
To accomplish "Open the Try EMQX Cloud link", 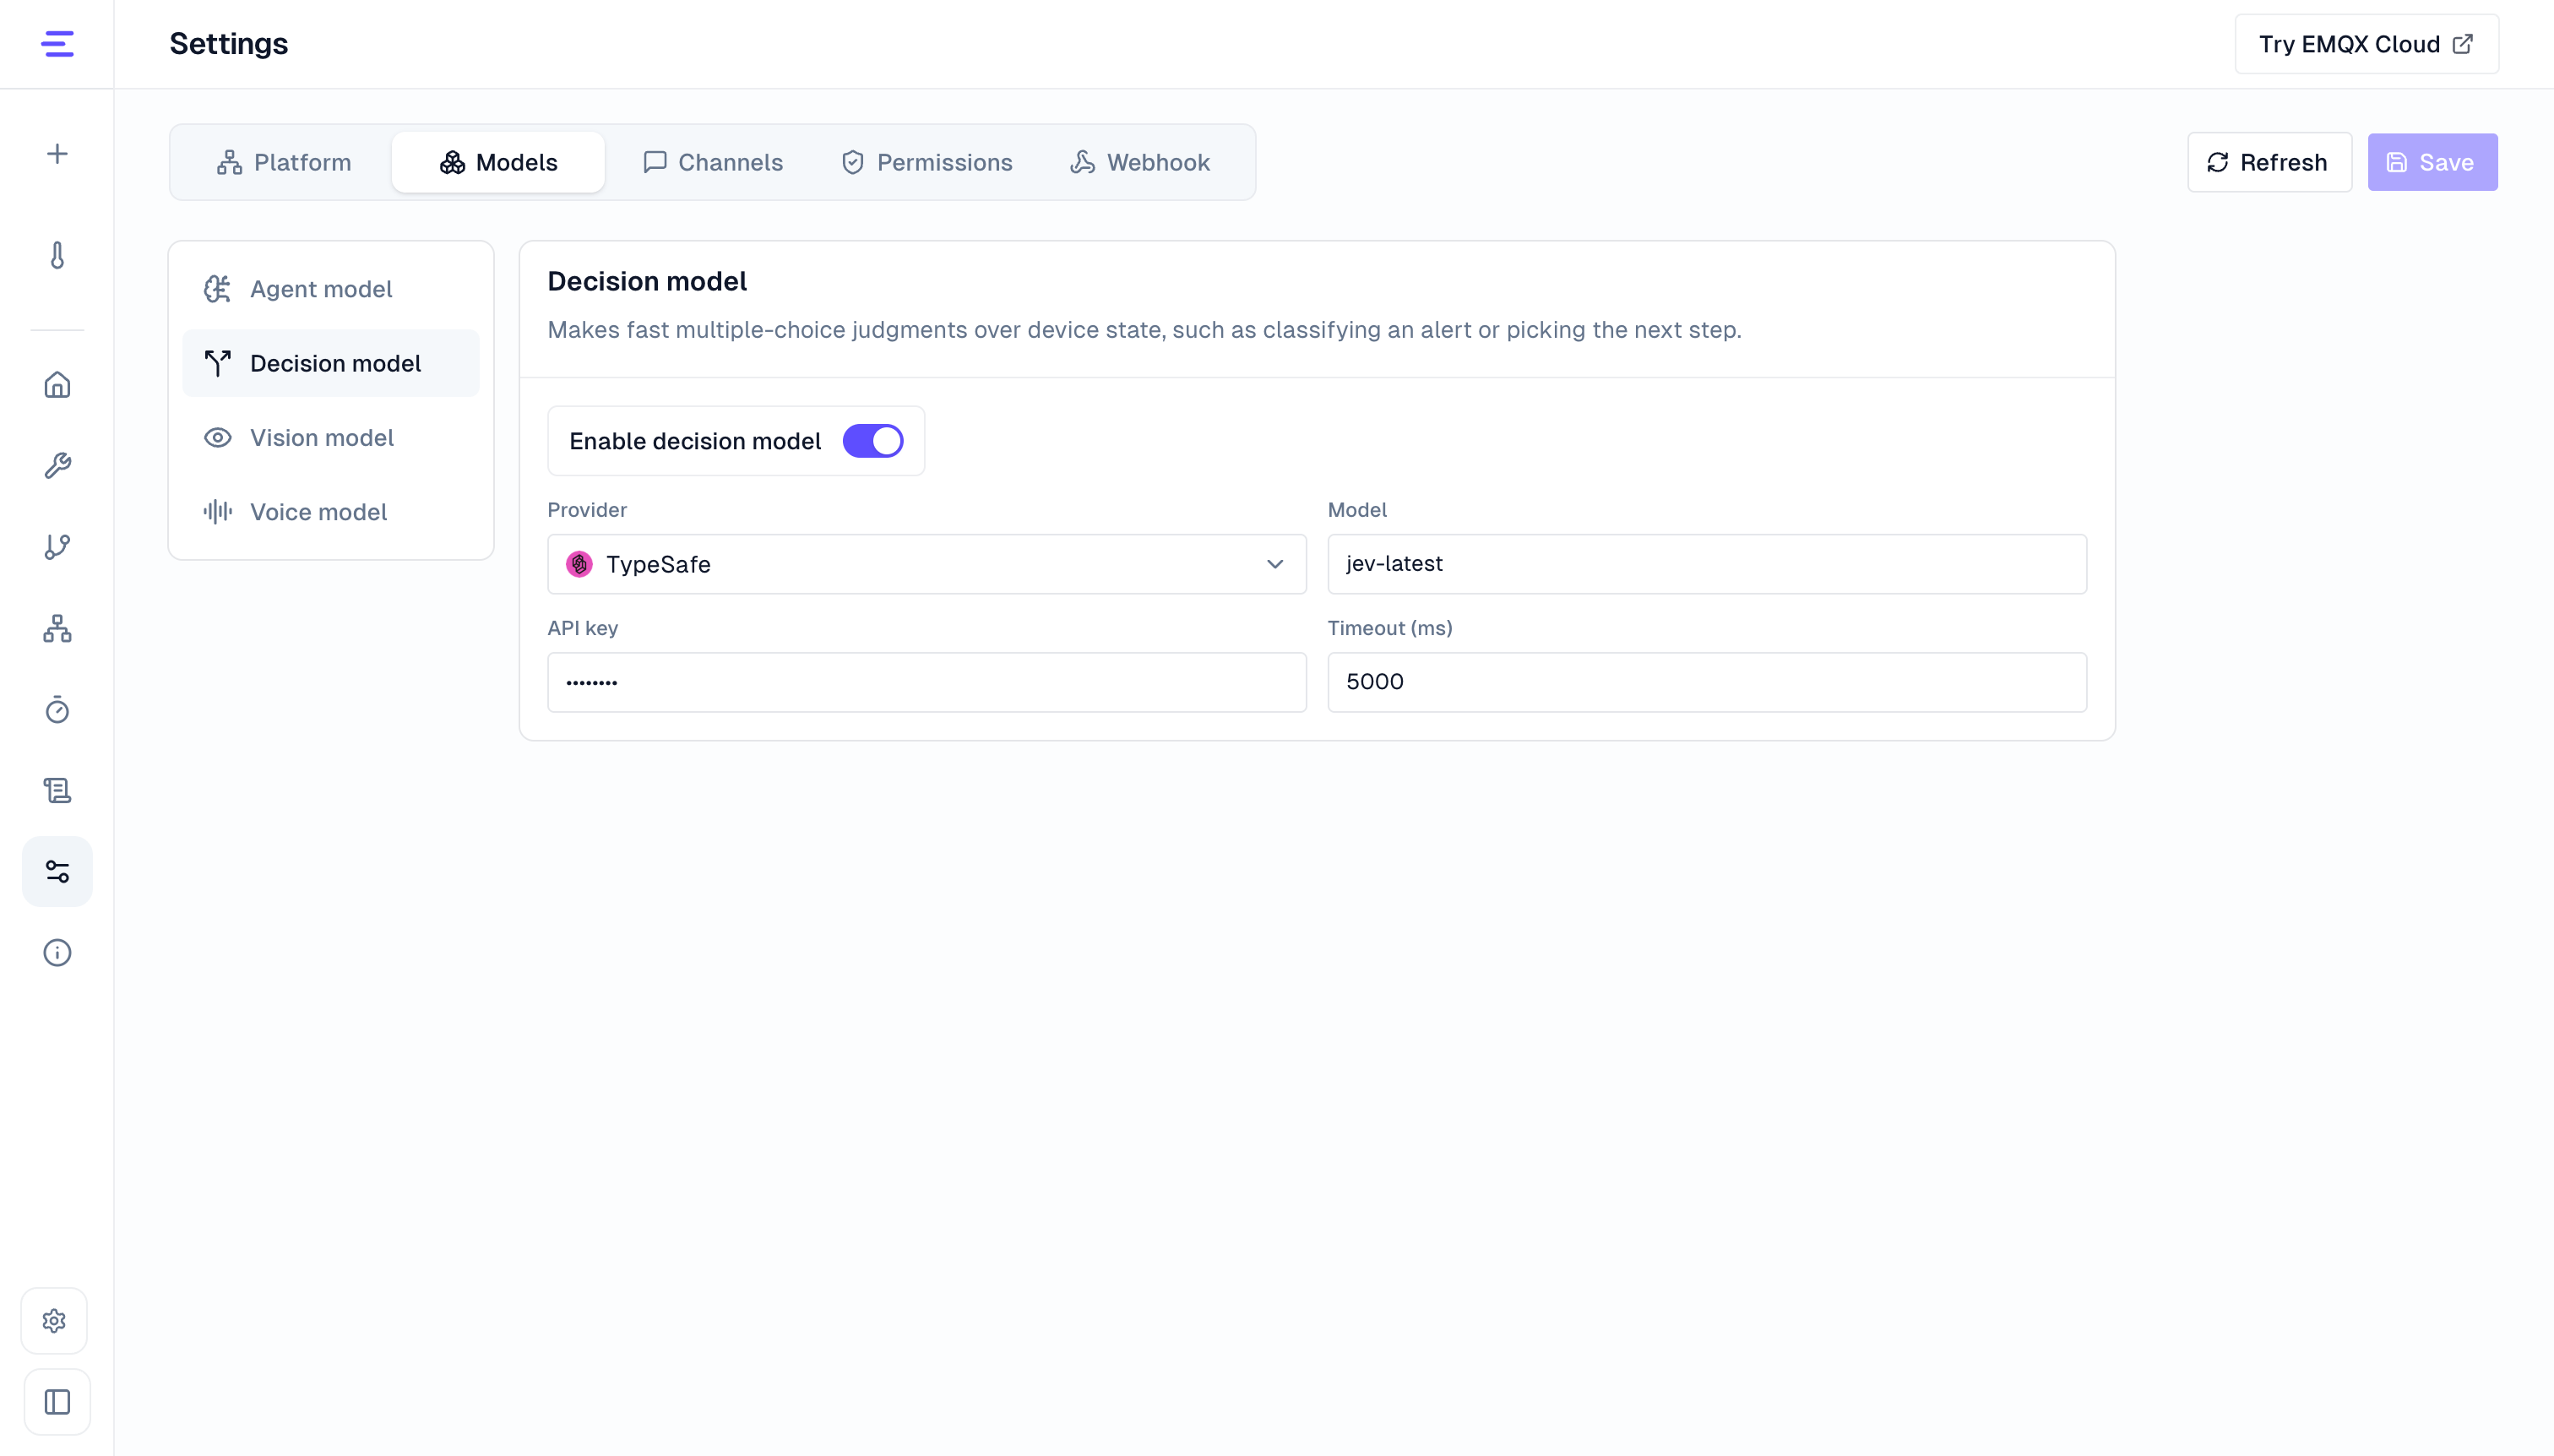I will tap(2366, 44).
